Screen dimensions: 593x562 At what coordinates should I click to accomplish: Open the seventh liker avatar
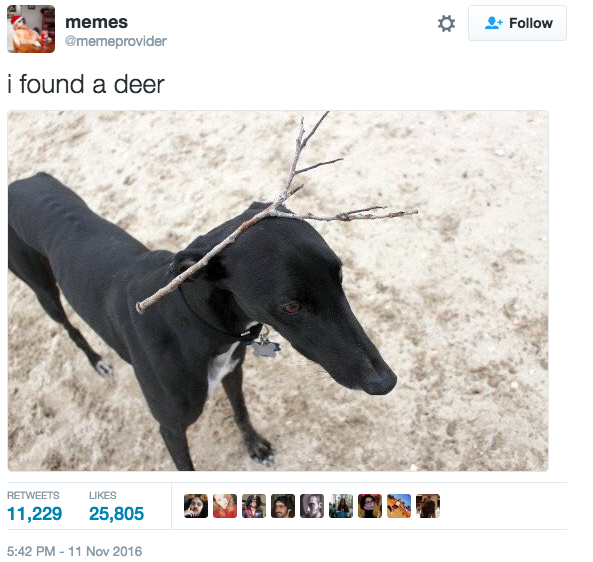coord(370,506)
